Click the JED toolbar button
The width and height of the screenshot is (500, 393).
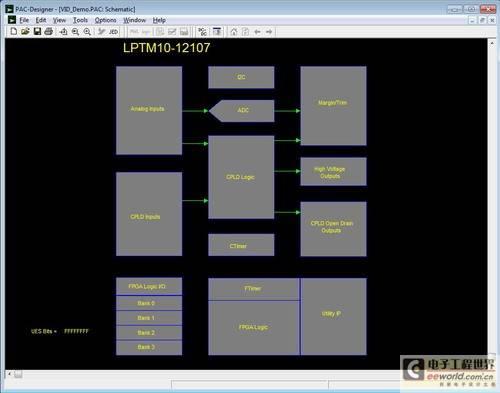[x=113, y=32]
